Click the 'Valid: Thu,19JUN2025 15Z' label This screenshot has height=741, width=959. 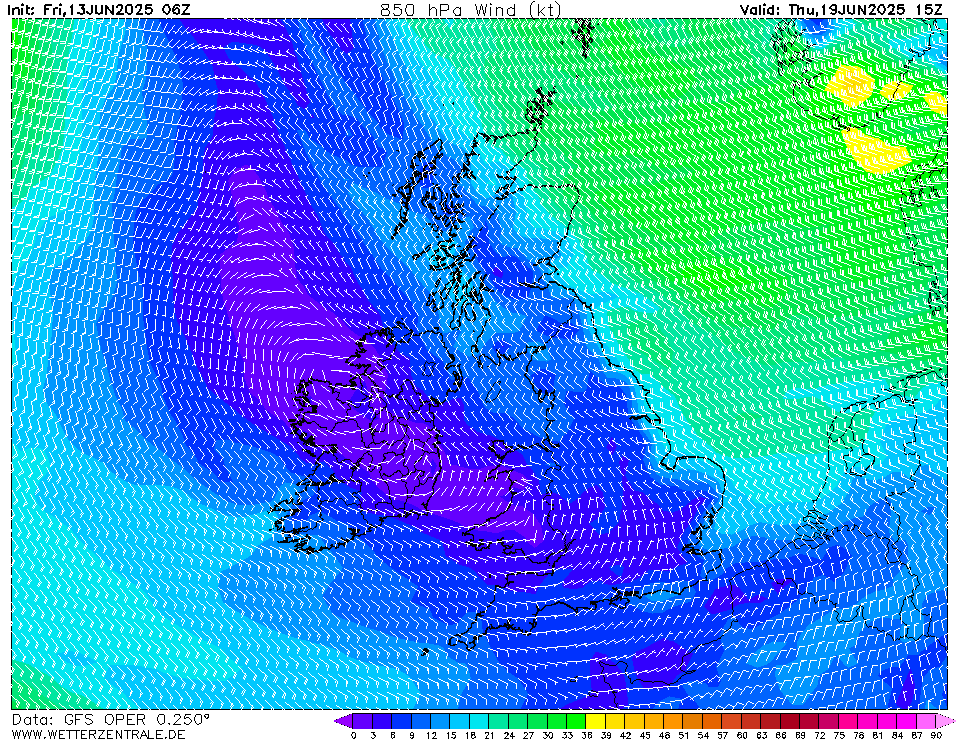coord(841,10)
